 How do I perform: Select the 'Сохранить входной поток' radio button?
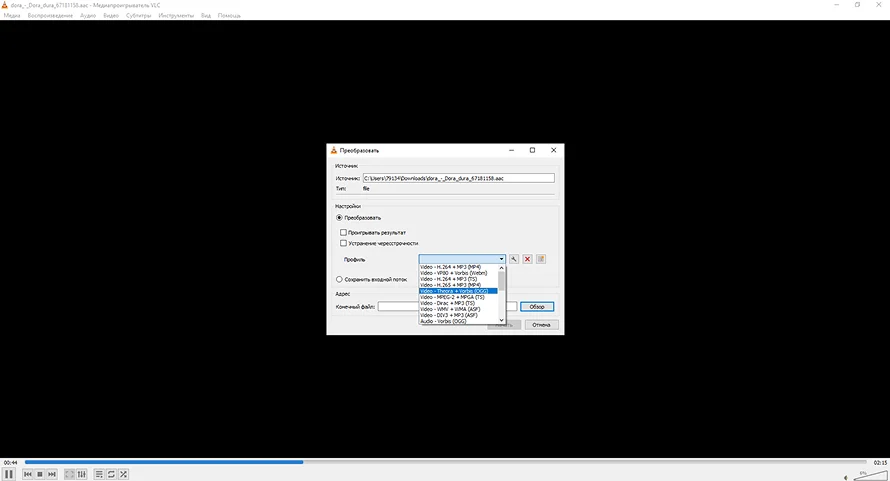pyautogui.click(x=340, y=279)
